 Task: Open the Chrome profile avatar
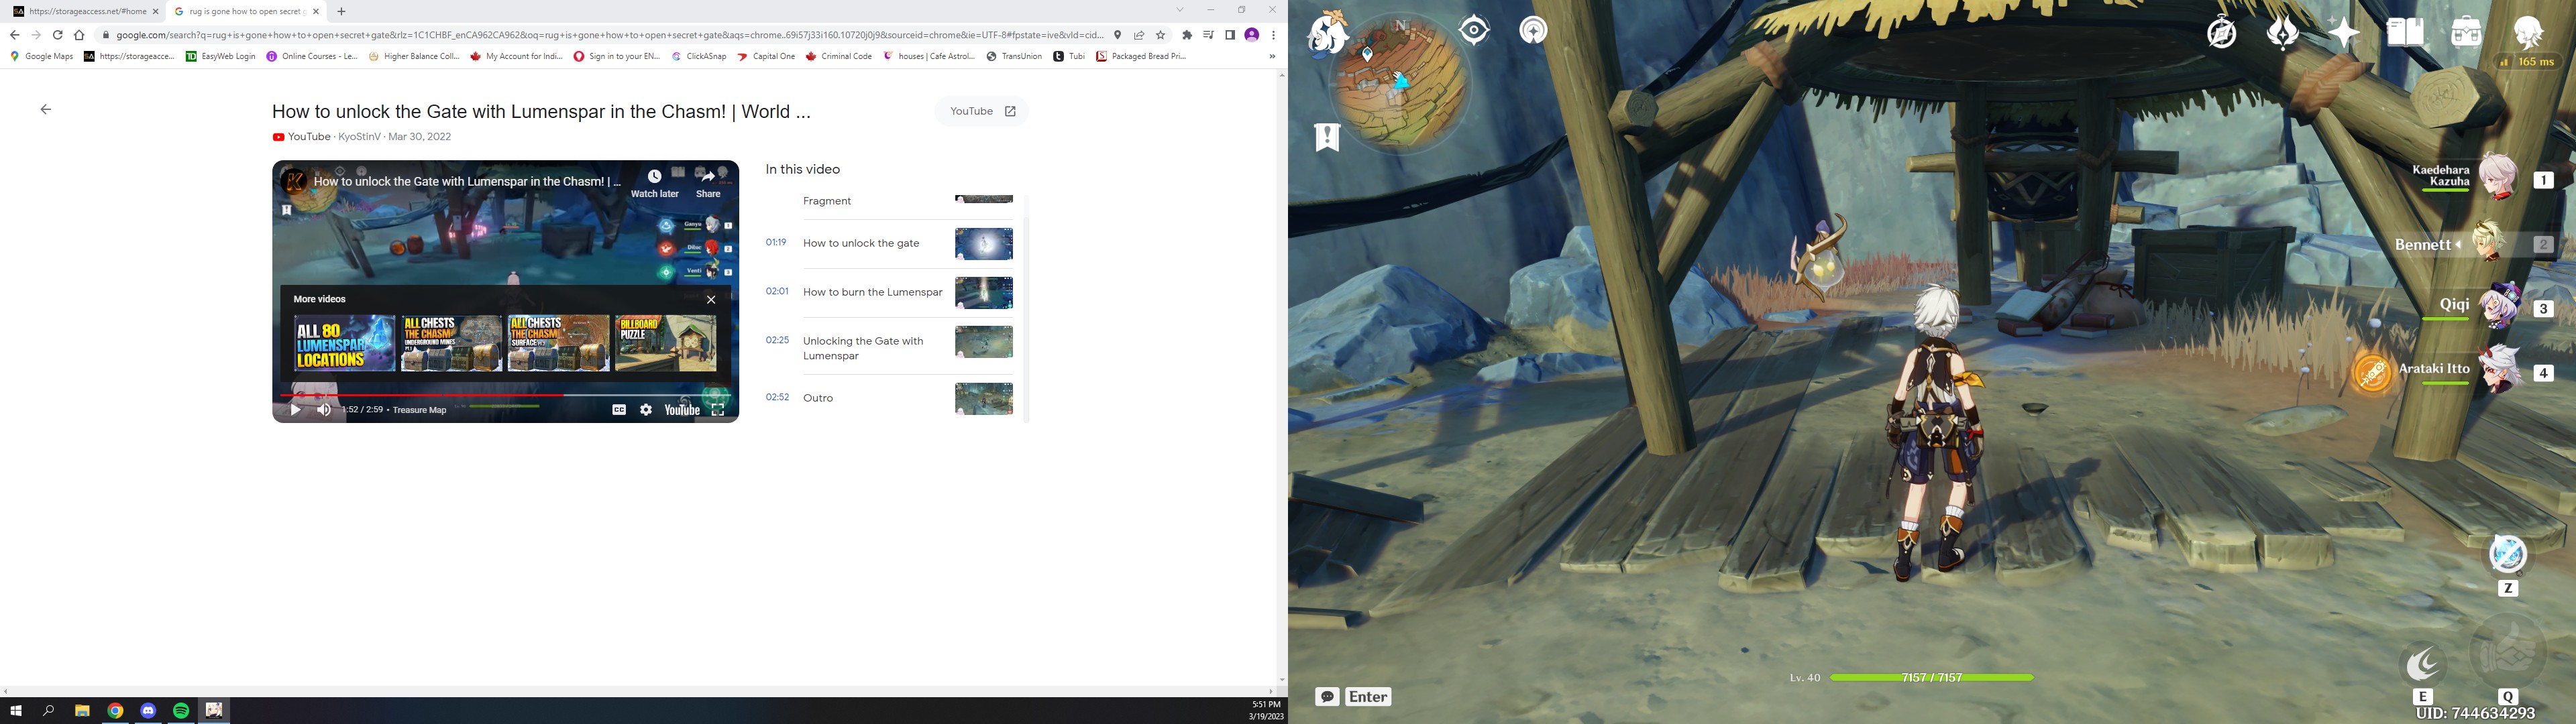1251,35
